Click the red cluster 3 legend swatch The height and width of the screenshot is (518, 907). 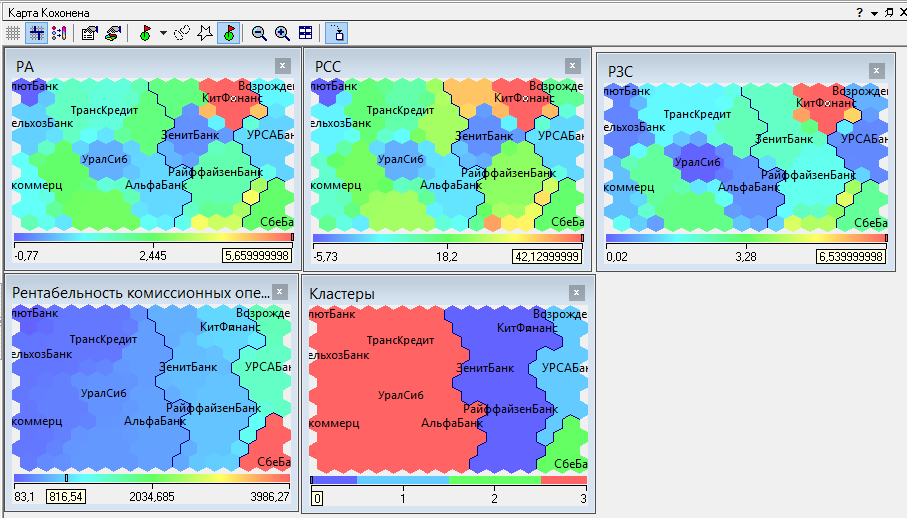[x=564, y=480]
